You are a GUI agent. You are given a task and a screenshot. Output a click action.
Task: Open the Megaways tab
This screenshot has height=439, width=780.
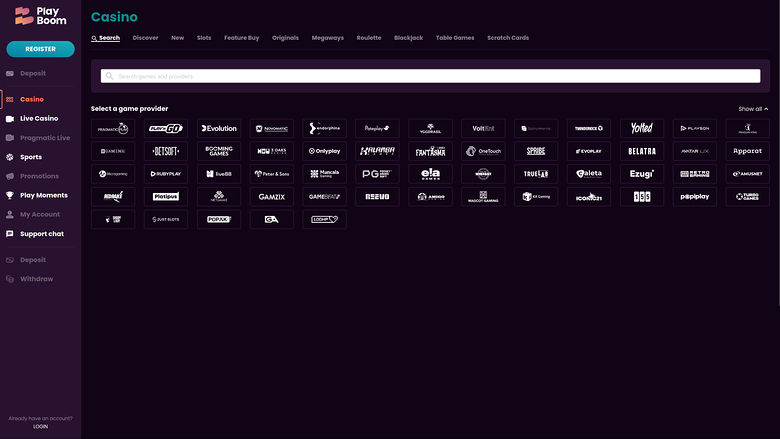pyautogui.click(x=327, y=38)
